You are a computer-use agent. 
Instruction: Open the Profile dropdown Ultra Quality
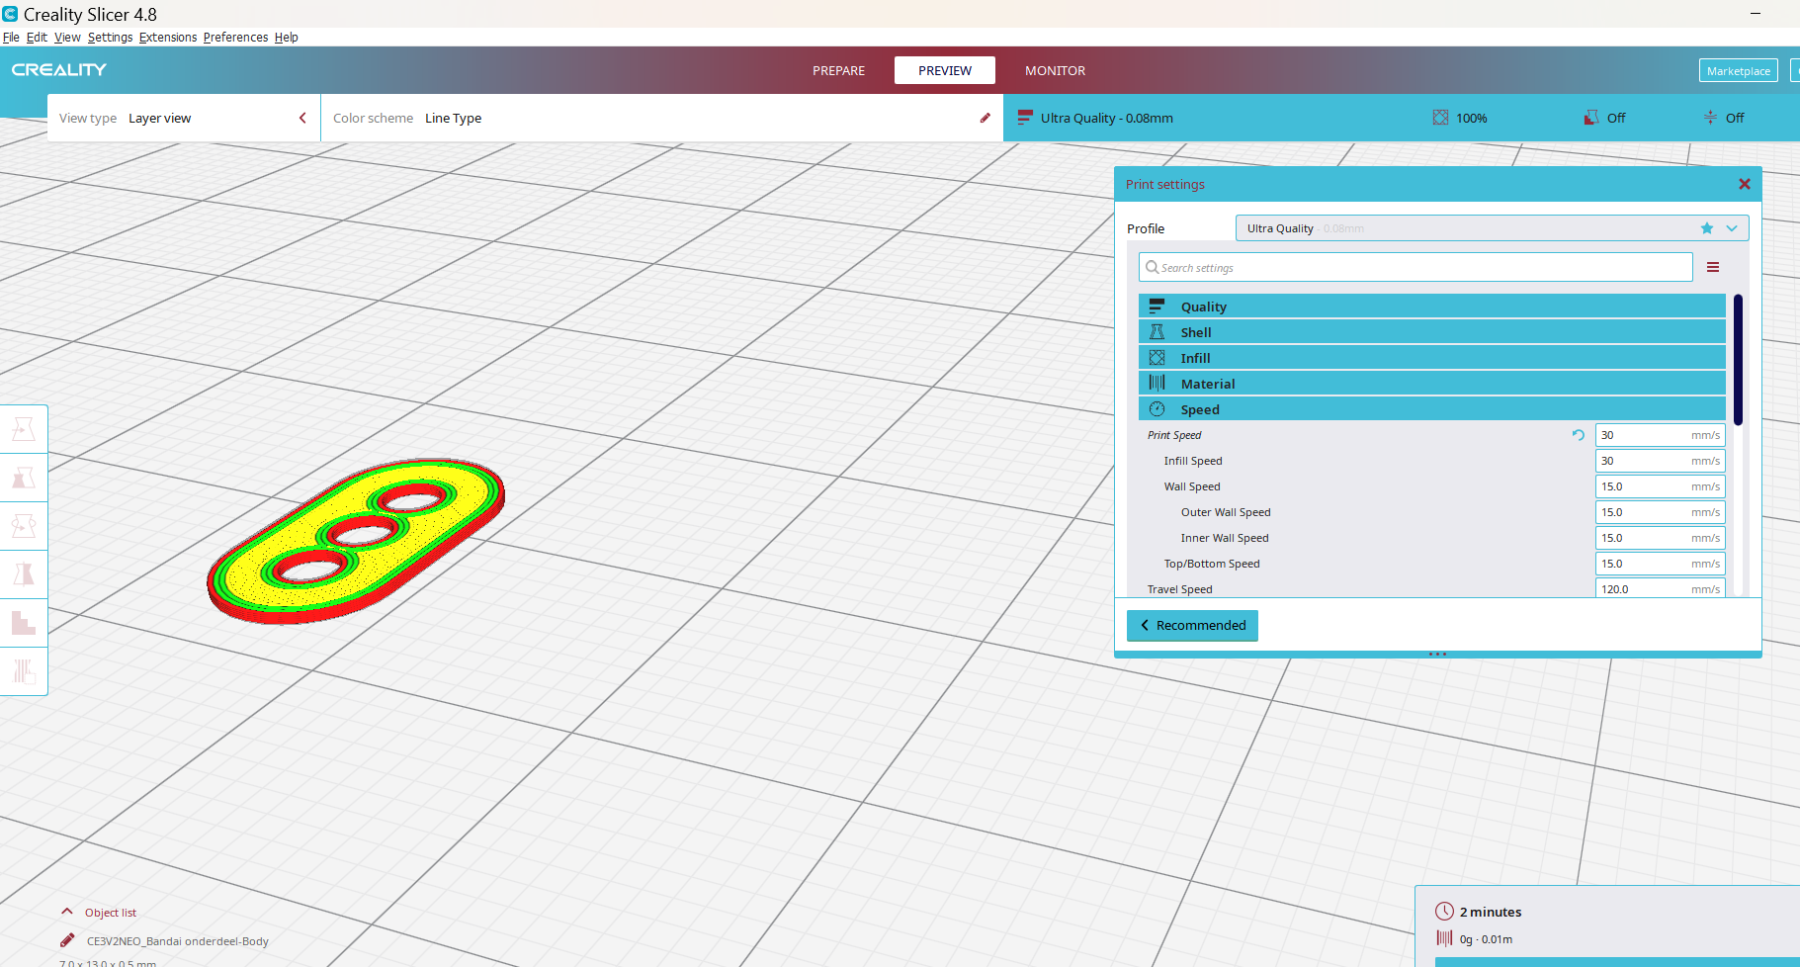pyautogui.click(x=1491, y=228)
